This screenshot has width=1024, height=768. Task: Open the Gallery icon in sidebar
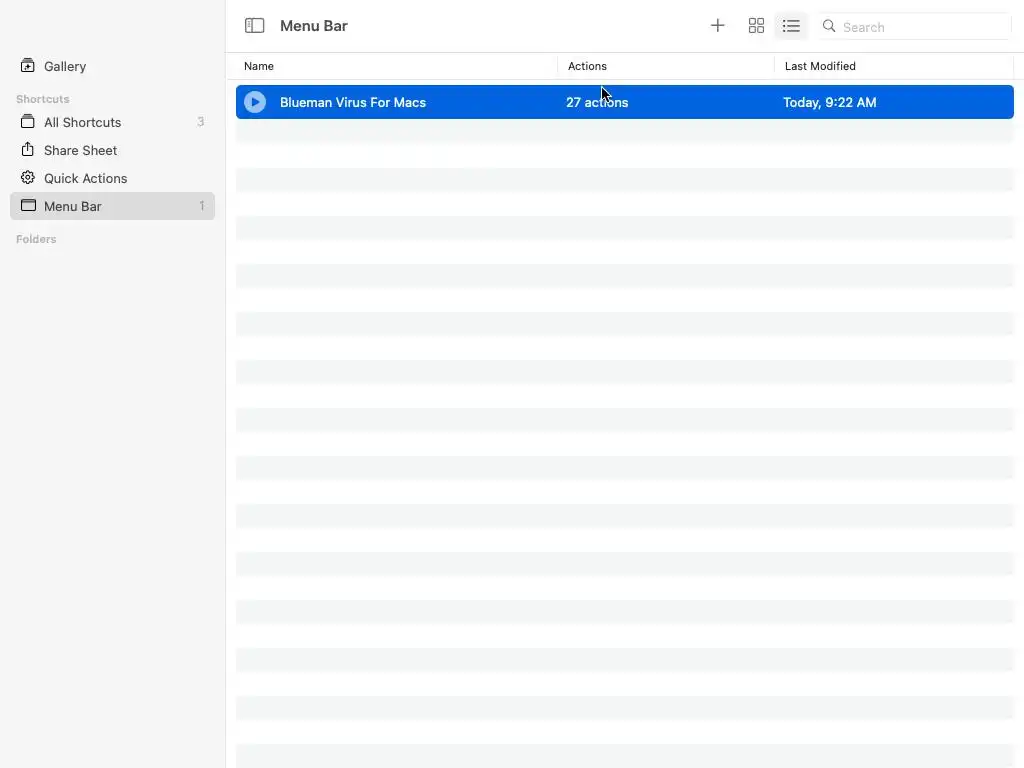coord(27,65)
